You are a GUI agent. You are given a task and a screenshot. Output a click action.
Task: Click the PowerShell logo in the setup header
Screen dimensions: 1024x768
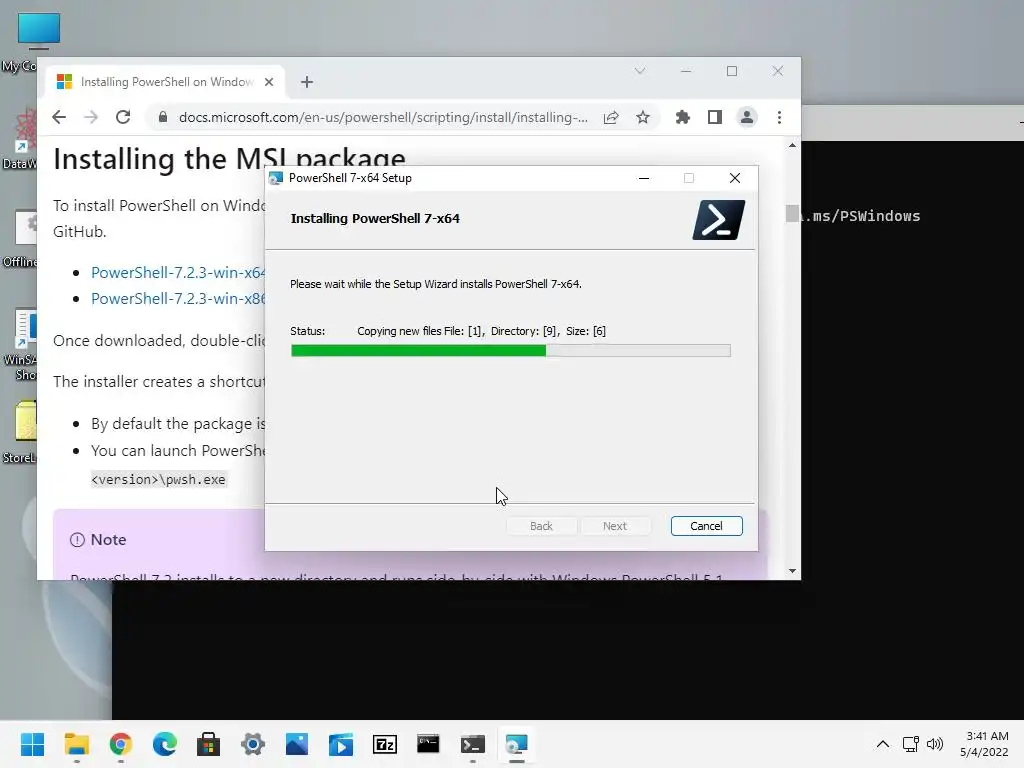click(718, 220)
